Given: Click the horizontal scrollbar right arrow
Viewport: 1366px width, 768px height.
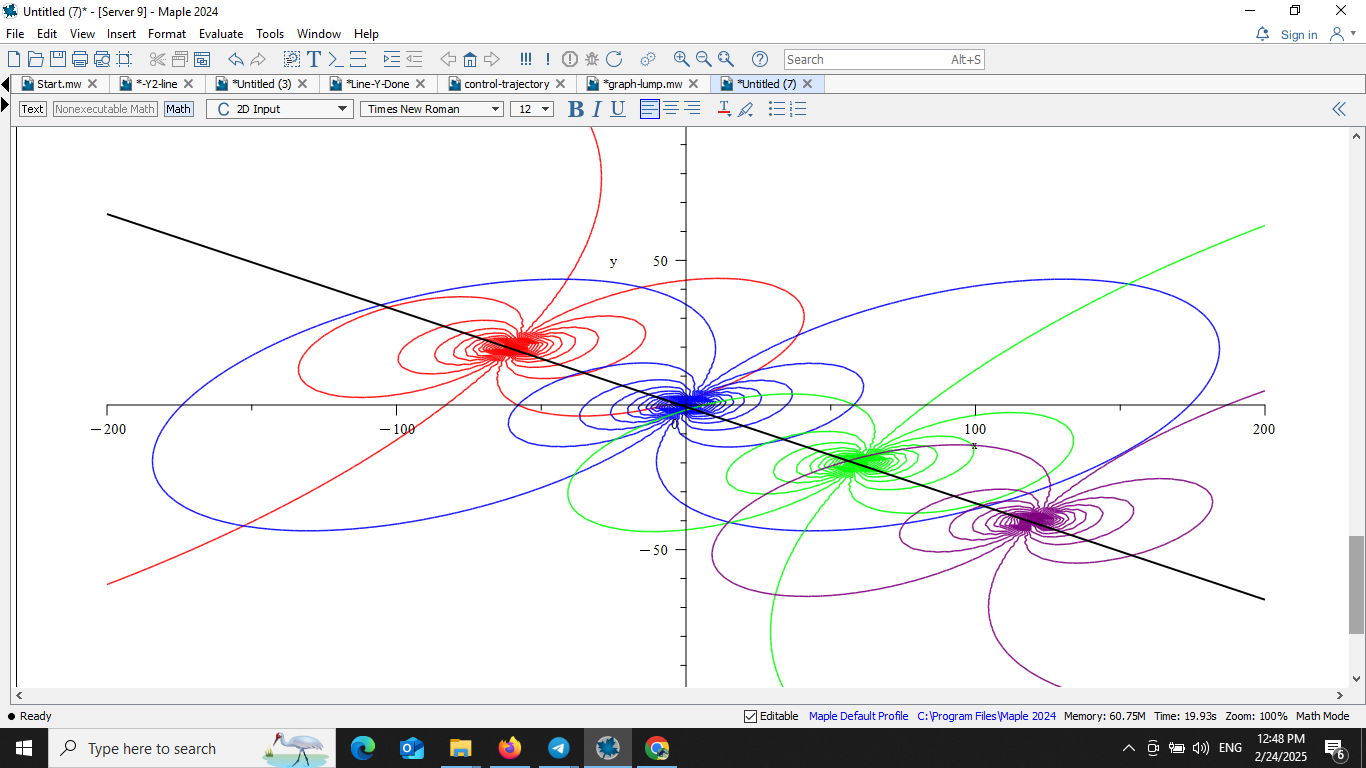Looking at the screenshot, I should [x=1341, y=695].
